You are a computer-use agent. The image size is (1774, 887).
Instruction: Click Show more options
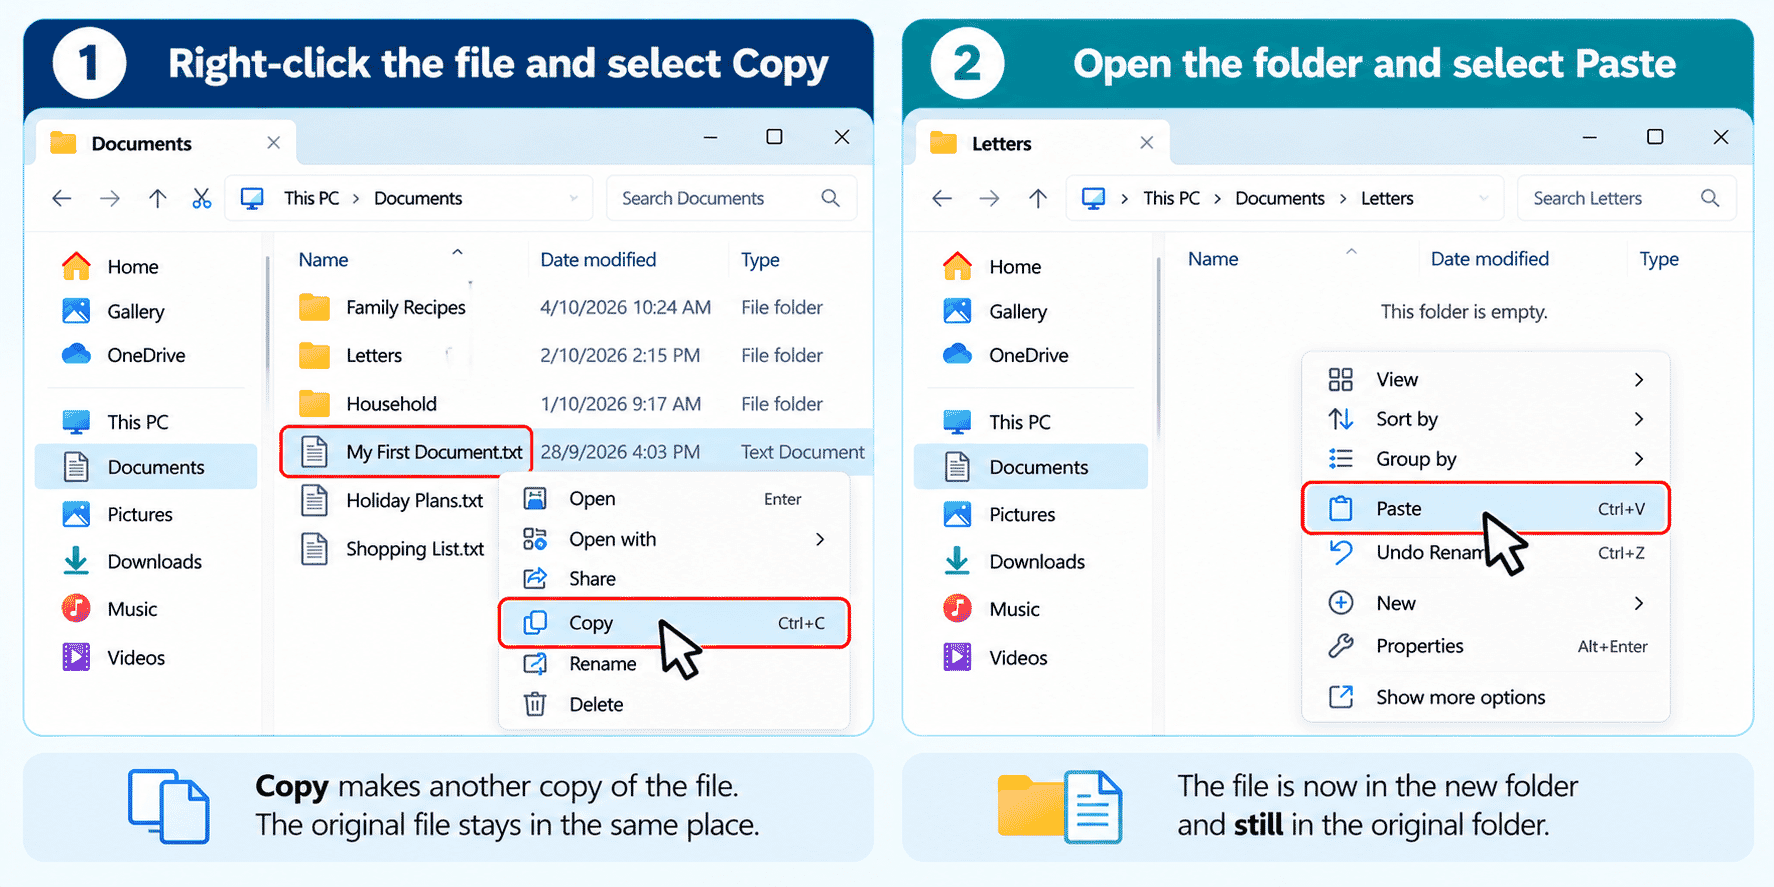[x=1486, y=697]
